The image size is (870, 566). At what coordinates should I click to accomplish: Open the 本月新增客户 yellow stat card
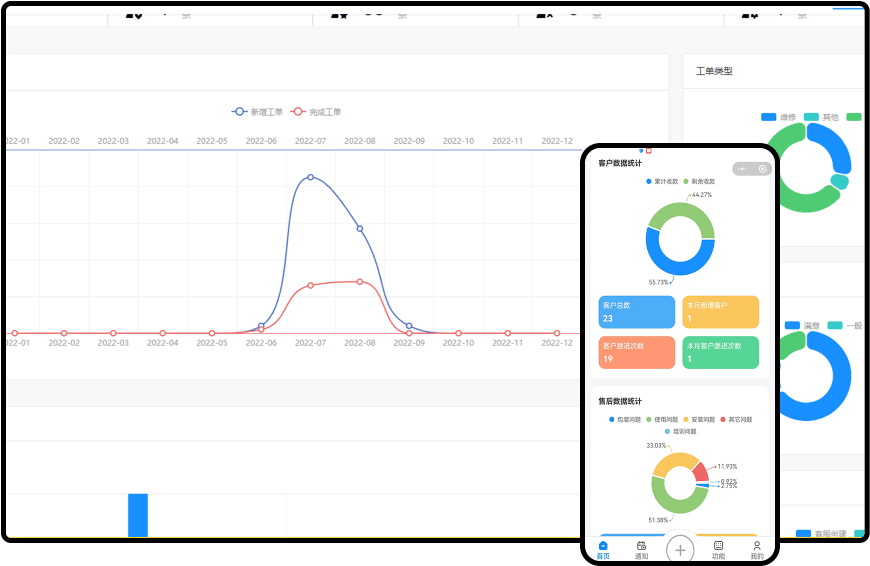[720, 312]
